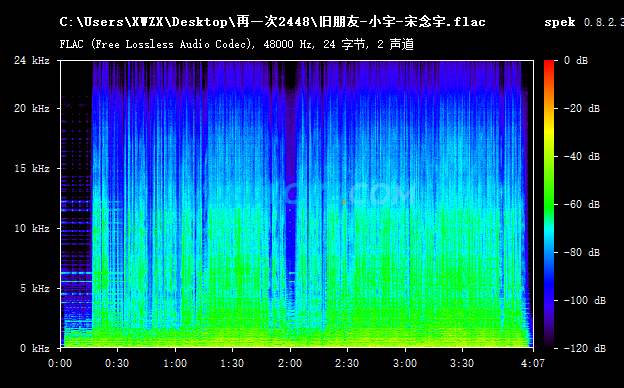Click the 5 kHz frequency axis label
This screenshot has height=388, width=624.
(35, 288)
